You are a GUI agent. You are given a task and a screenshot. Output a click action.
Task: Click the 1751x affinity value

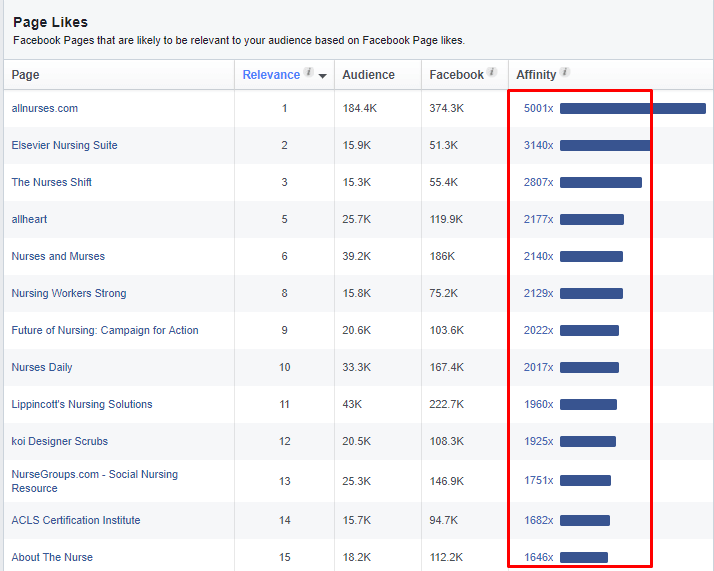[539, 480]
